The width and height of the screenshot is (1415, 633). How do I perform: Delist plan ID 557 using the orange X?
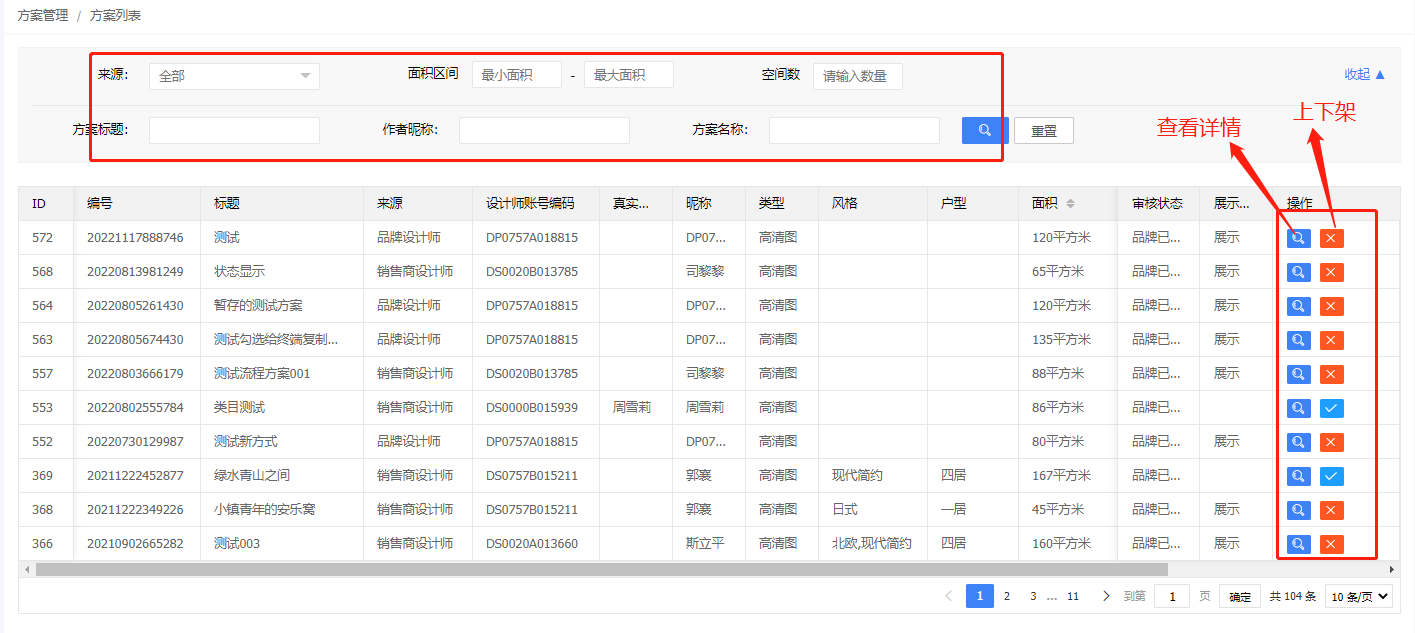tap(1331, 374)
